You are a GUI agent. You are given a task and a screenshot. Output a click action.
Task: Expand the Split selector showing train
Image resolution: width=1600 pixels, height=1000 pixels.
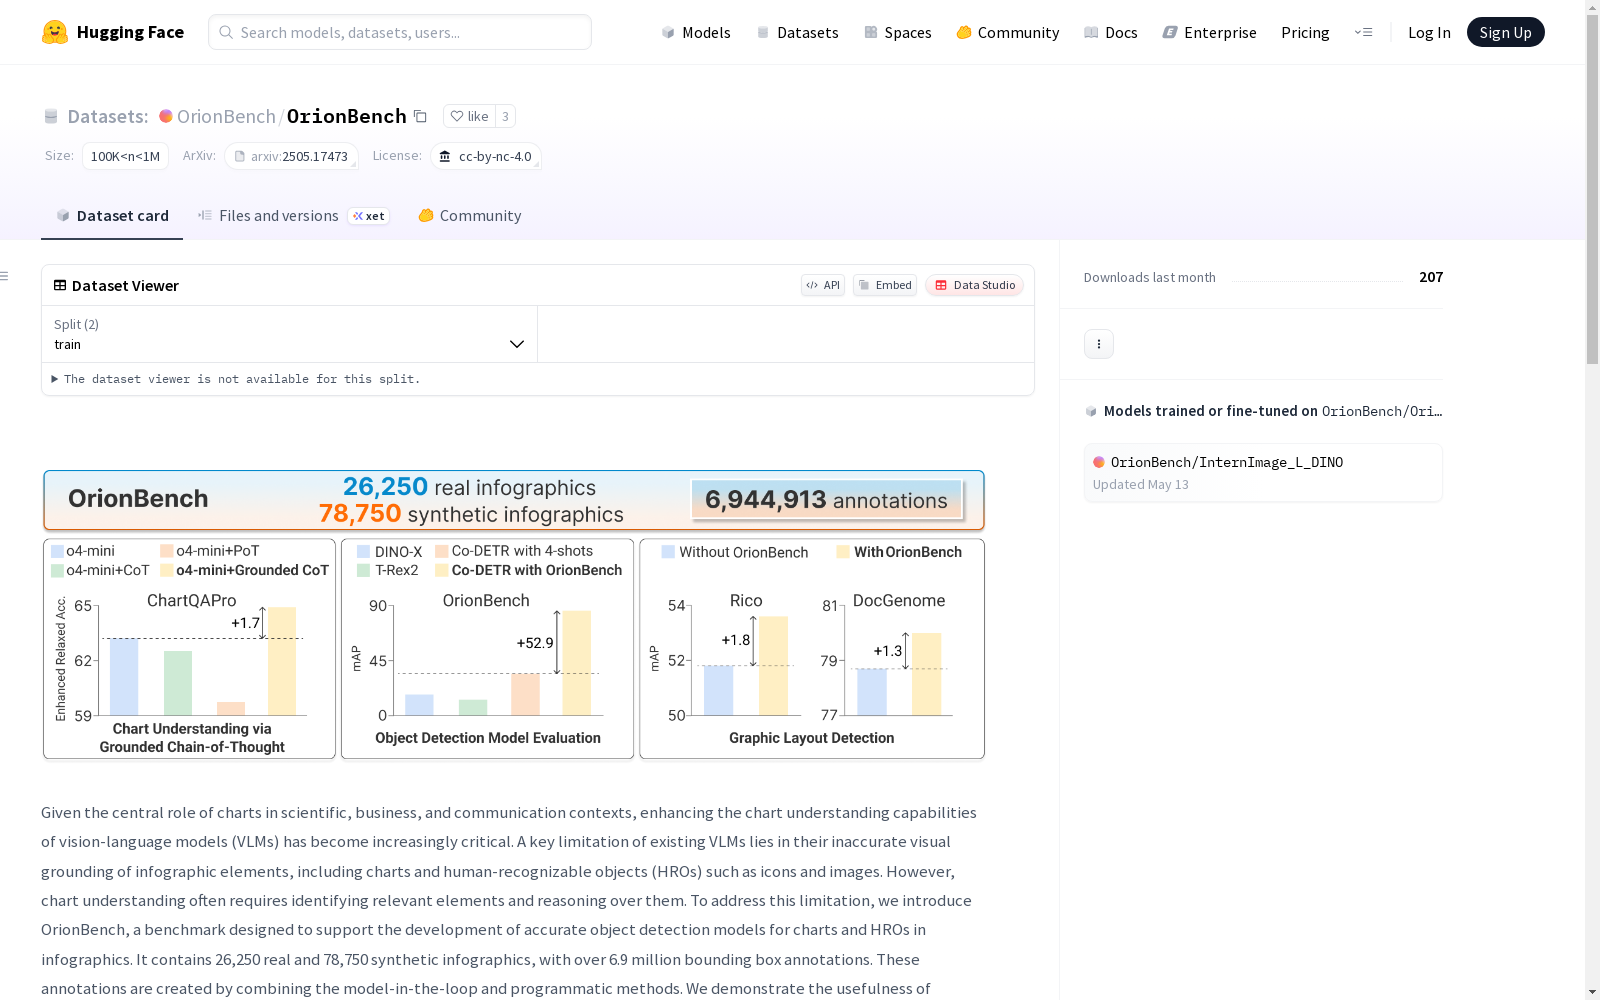click(x=289, y=334)
